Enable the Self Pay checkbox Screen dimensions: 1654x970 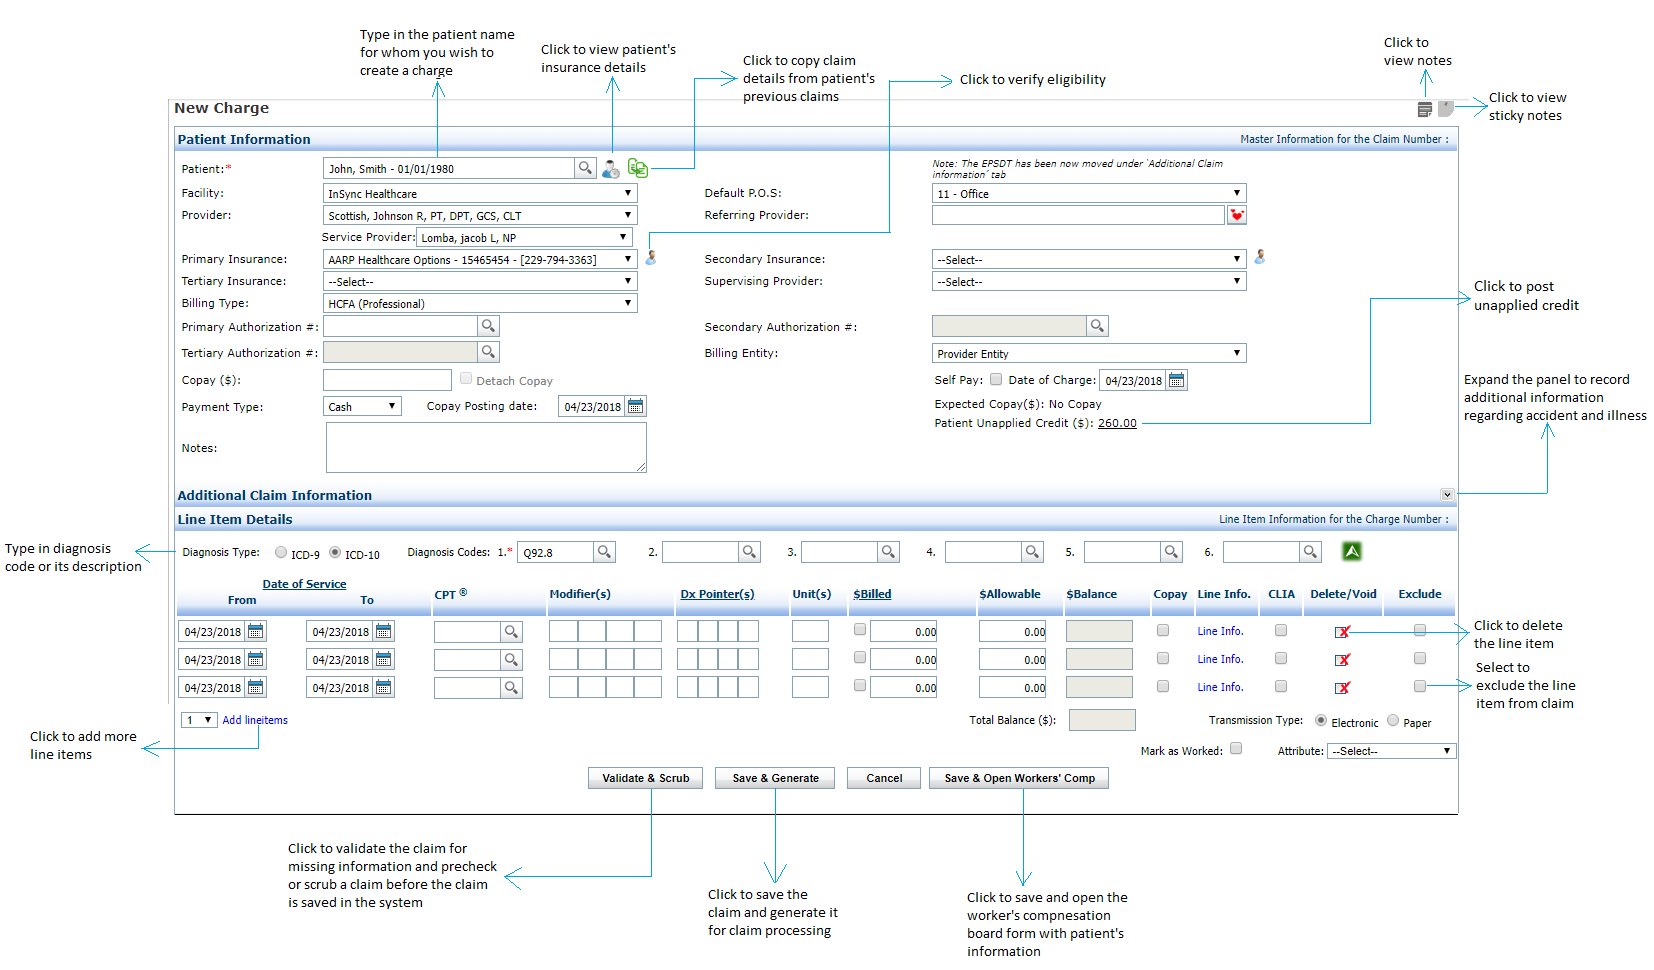996,380
